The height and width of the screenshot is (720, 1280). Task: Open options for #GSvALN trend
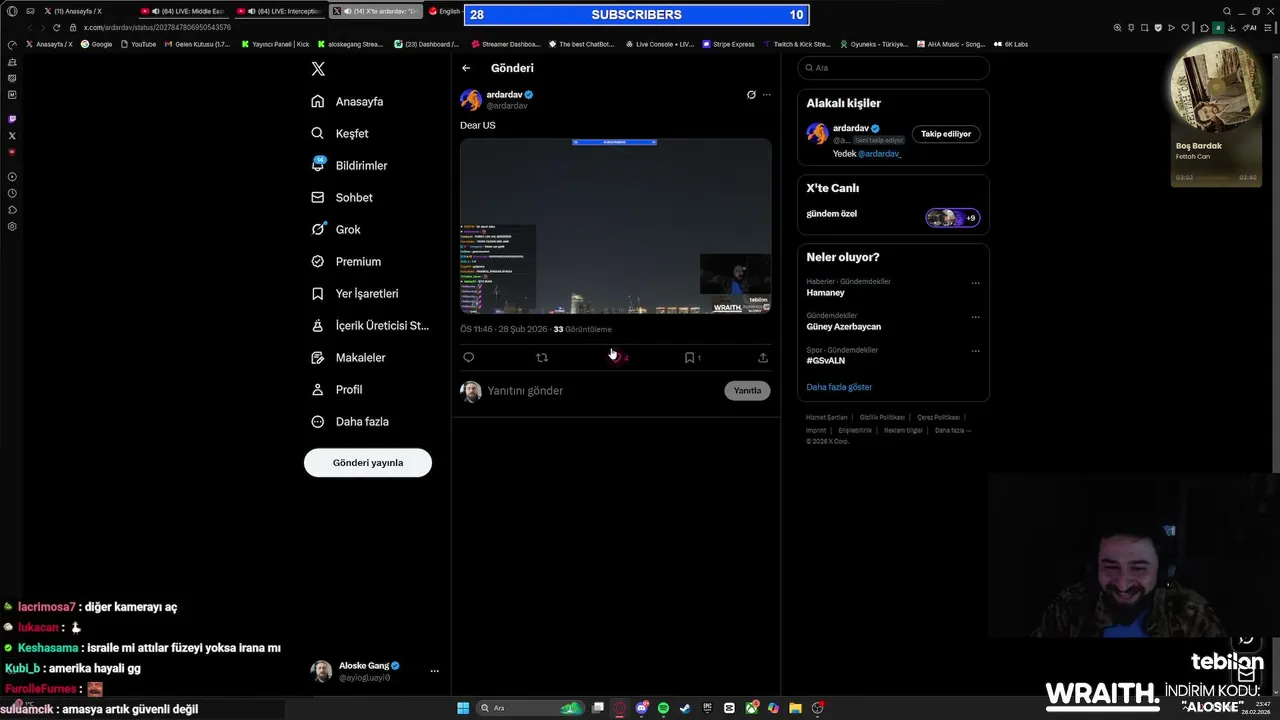(x=976, y=351)
